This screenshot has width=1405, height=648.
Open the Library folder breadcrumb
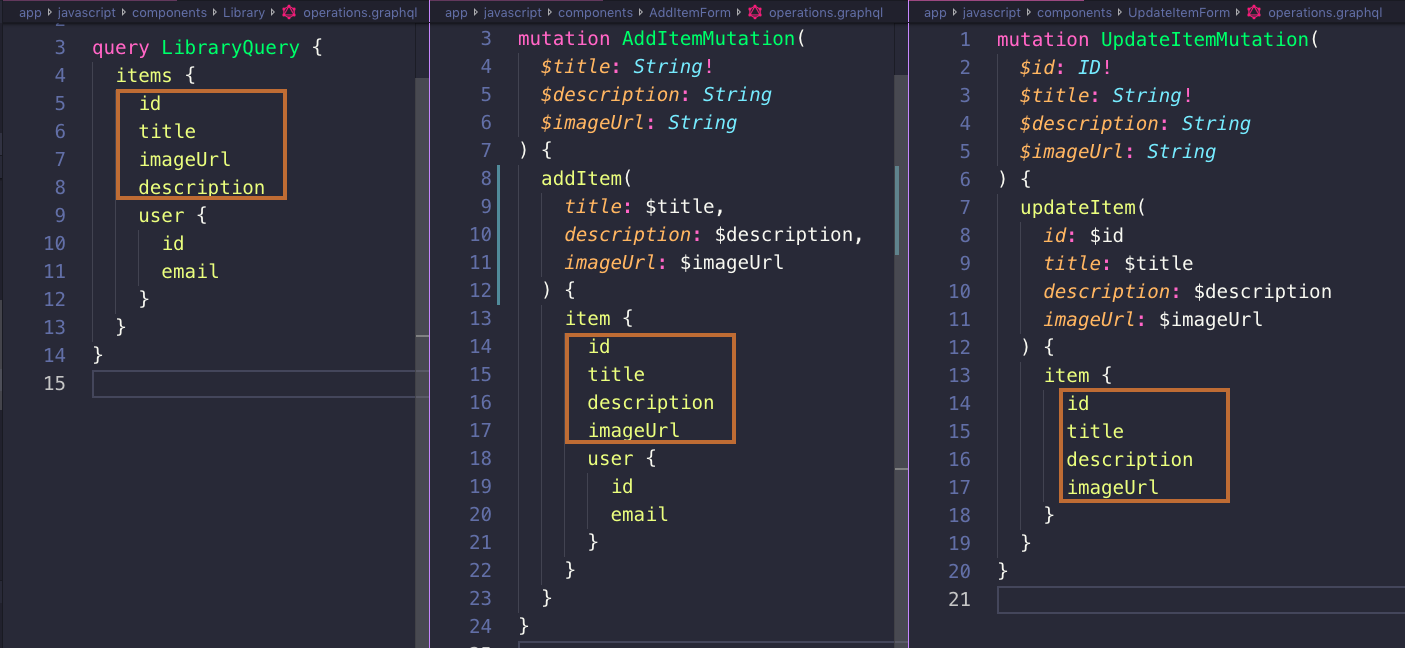click(244, 13)
